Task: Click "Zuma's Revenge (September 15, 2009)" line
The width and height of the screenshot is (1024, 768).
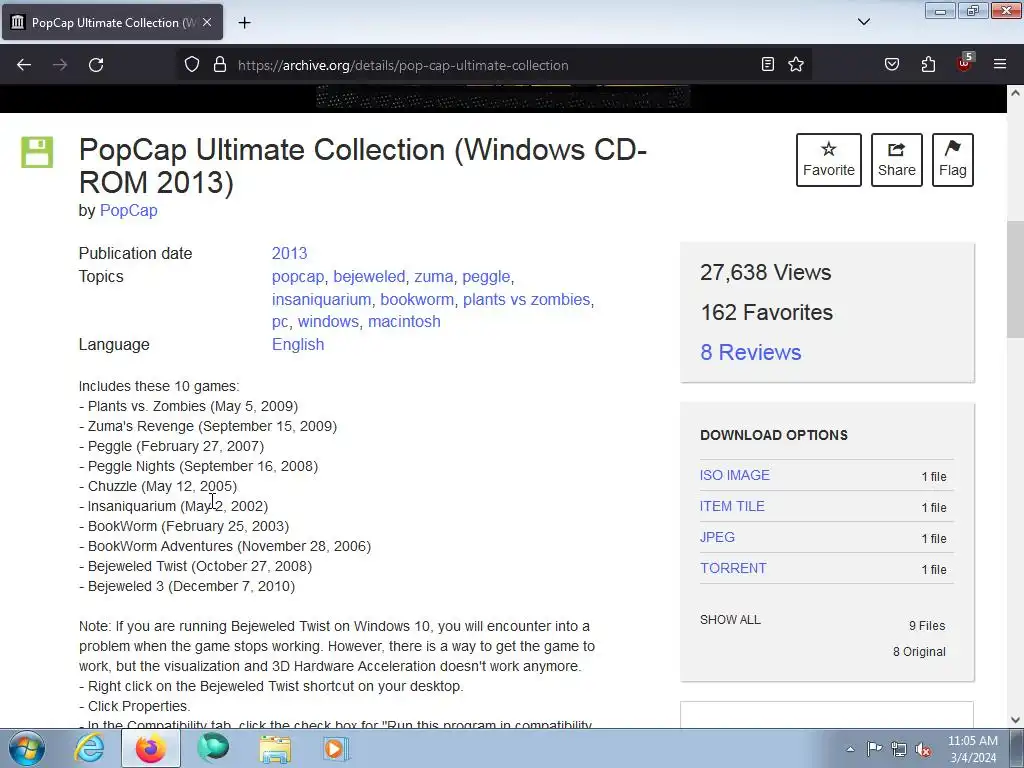Action: [208, 426]
